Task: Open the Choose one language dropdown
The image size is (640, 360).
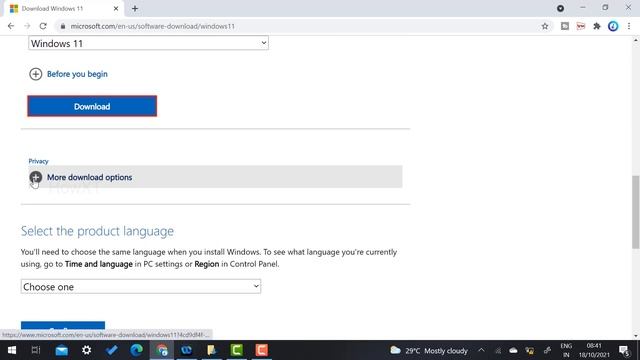Action: [x=141, y=287]
